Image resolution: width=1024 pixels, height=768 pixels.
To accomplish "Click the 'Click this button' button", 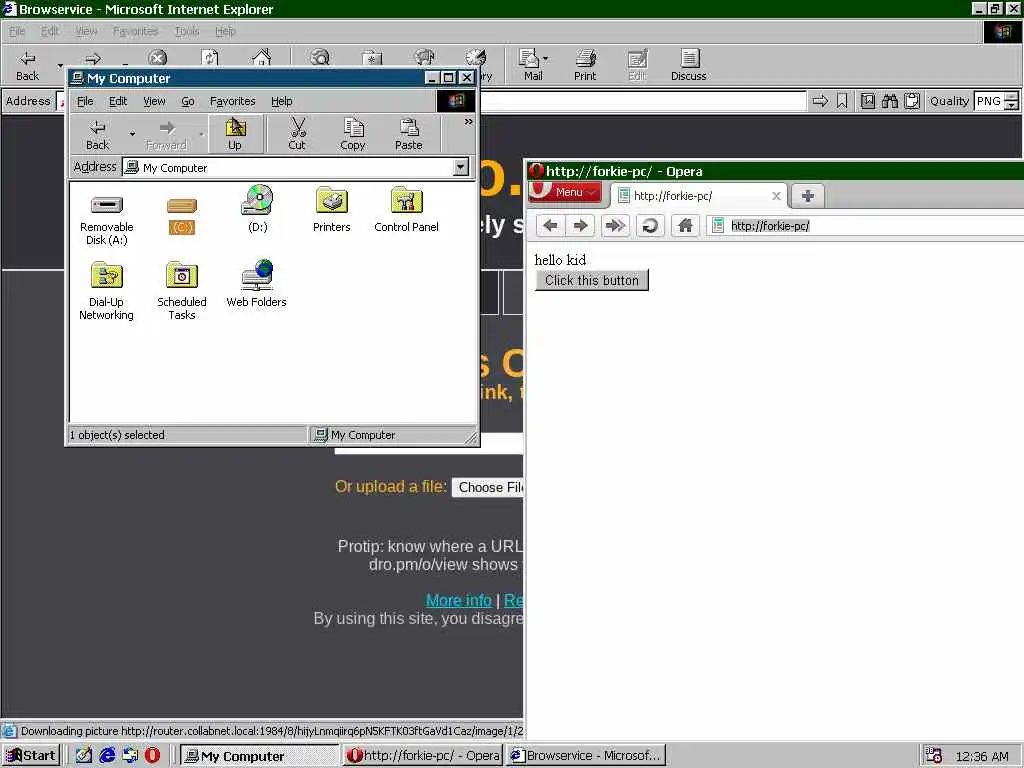I will (x=592, y=280).
